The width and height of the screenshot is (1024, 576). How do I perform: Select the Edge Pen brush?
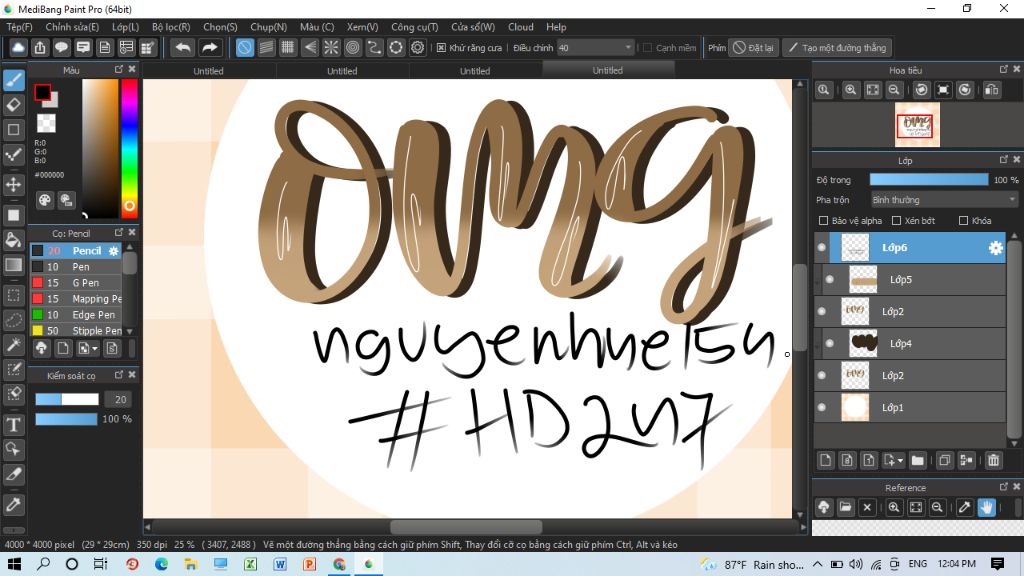coord(77,315)
